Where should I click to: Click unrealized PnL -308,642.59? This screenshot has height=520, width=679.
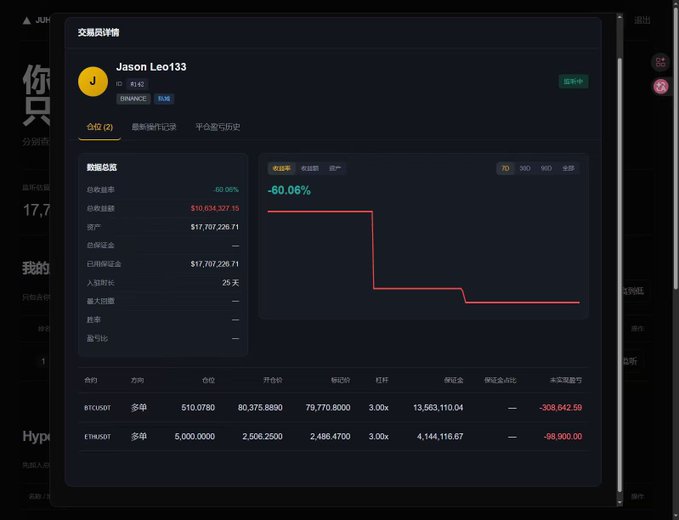(561, 407)
